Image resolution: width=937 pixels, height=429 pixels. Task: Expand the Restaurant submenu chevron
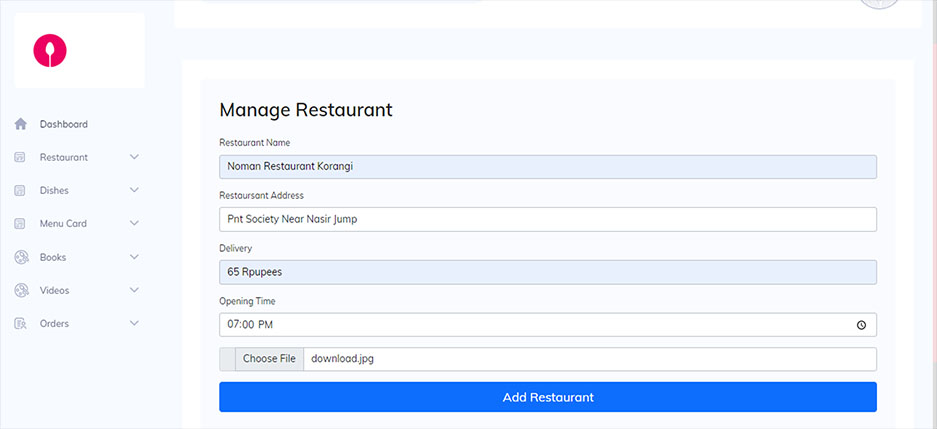click(x=134, y=157)
